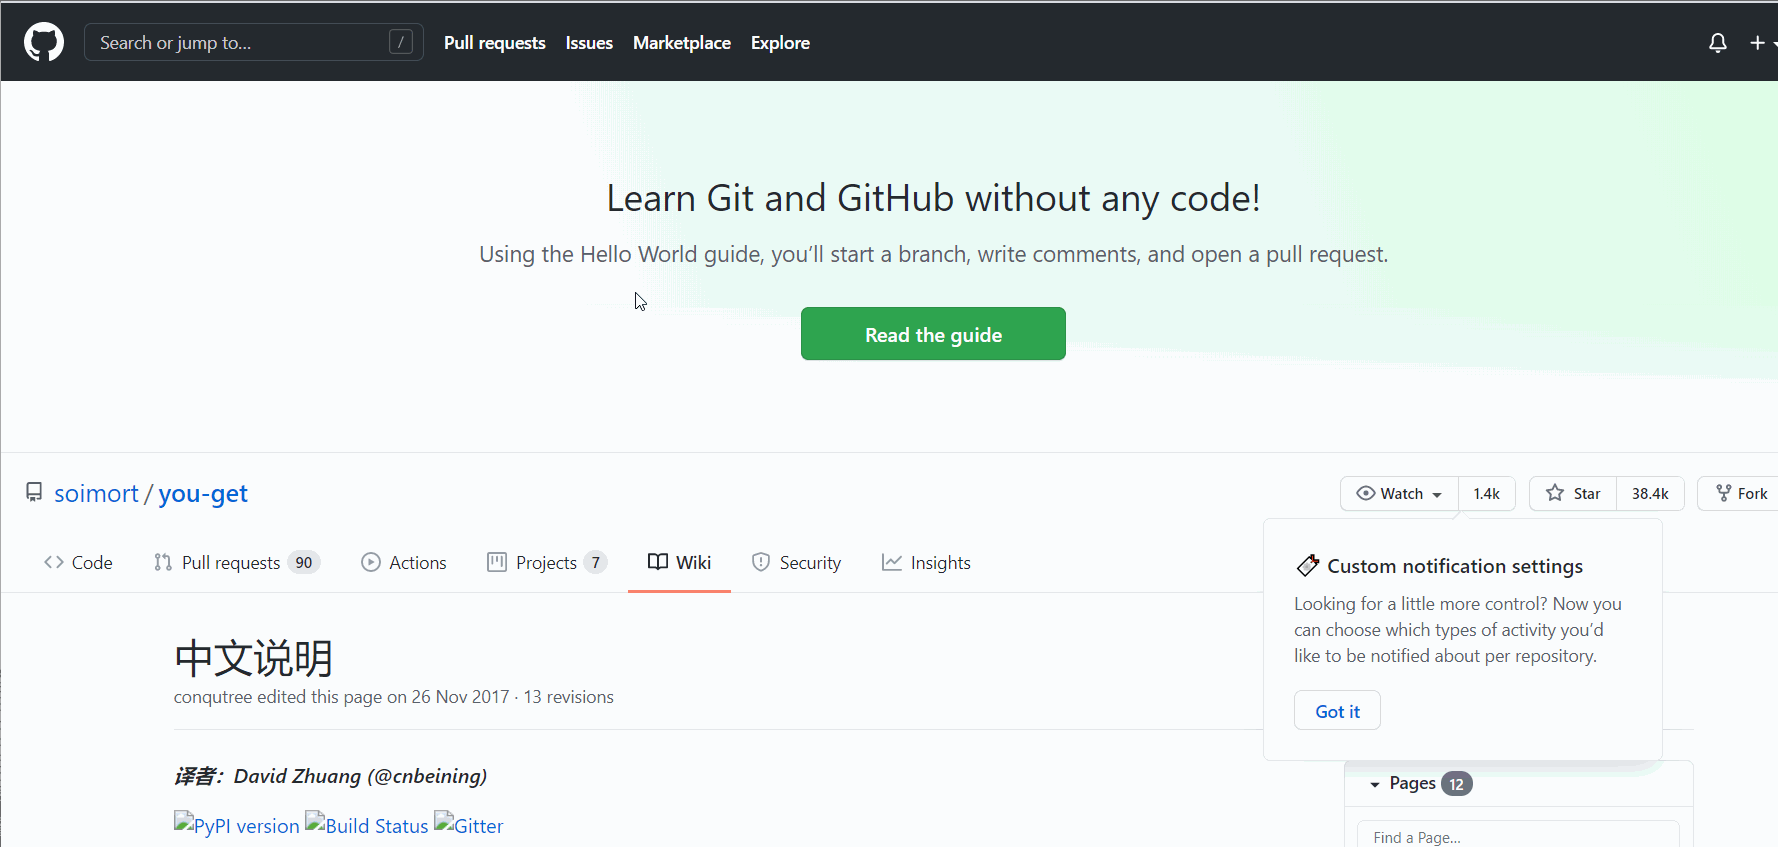Open the Watch notifications dropdown
Screen dimensions: 1778x847
(x=1399, y=494)
